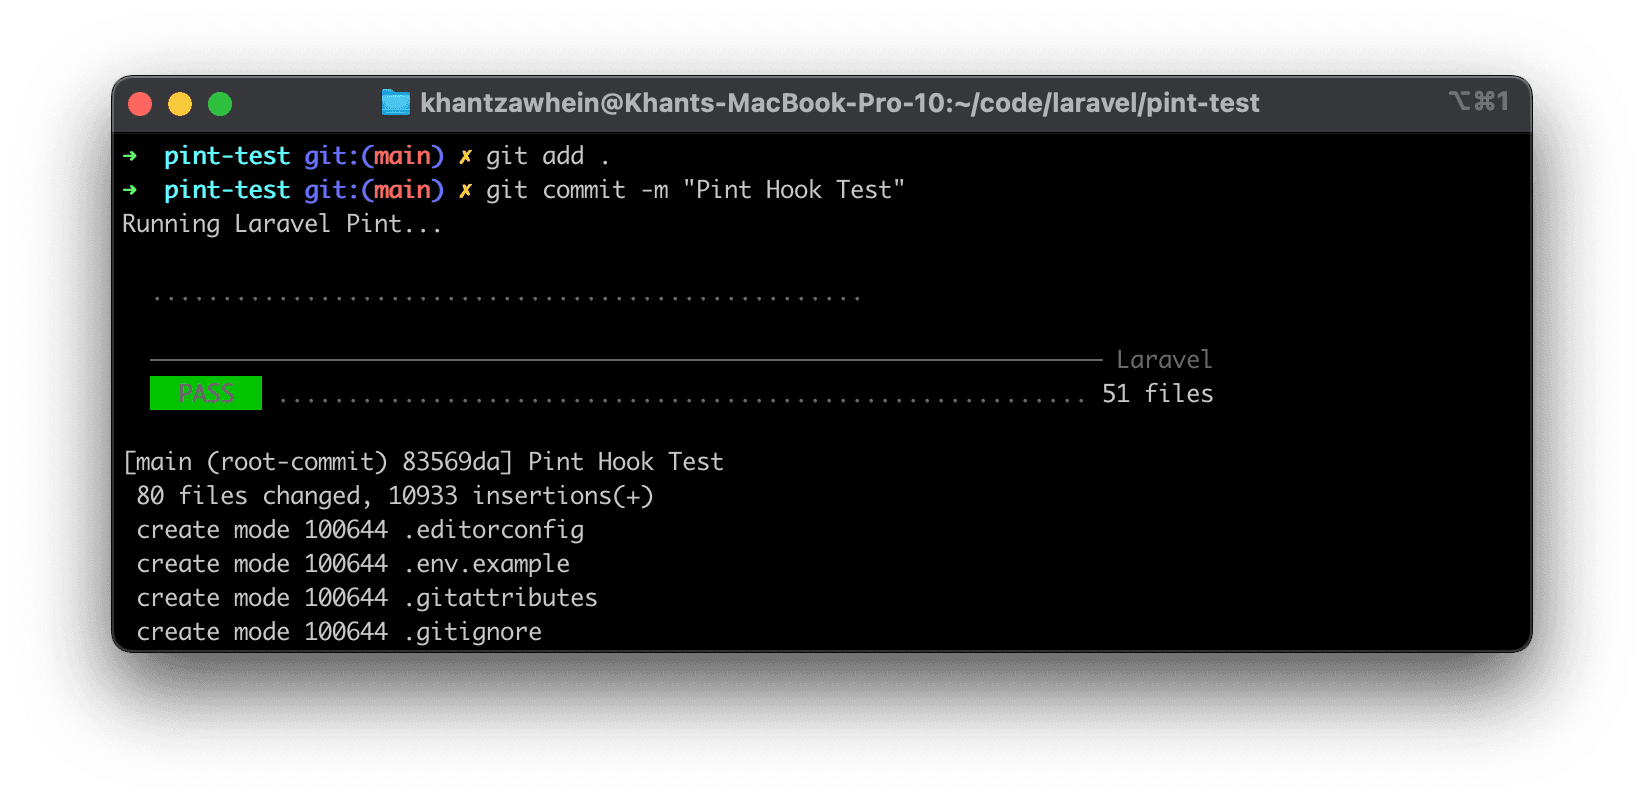Click the ⌥⌘1 shortcut indicator

[1479, 101]
